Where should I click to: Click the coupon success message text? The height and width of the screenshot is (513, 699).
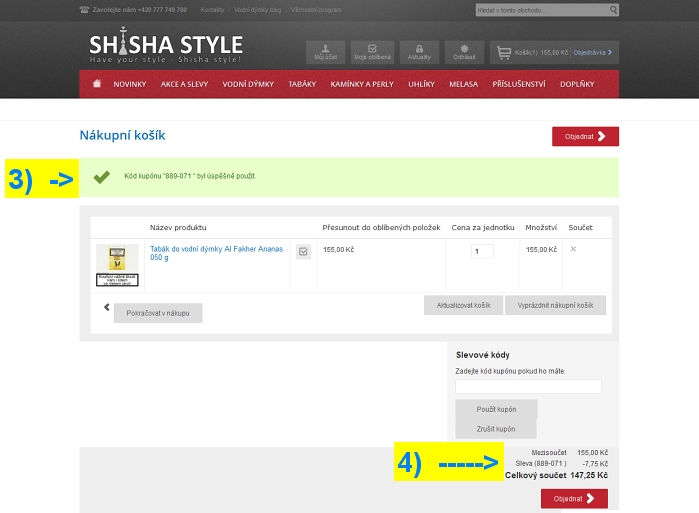point(190,176)
